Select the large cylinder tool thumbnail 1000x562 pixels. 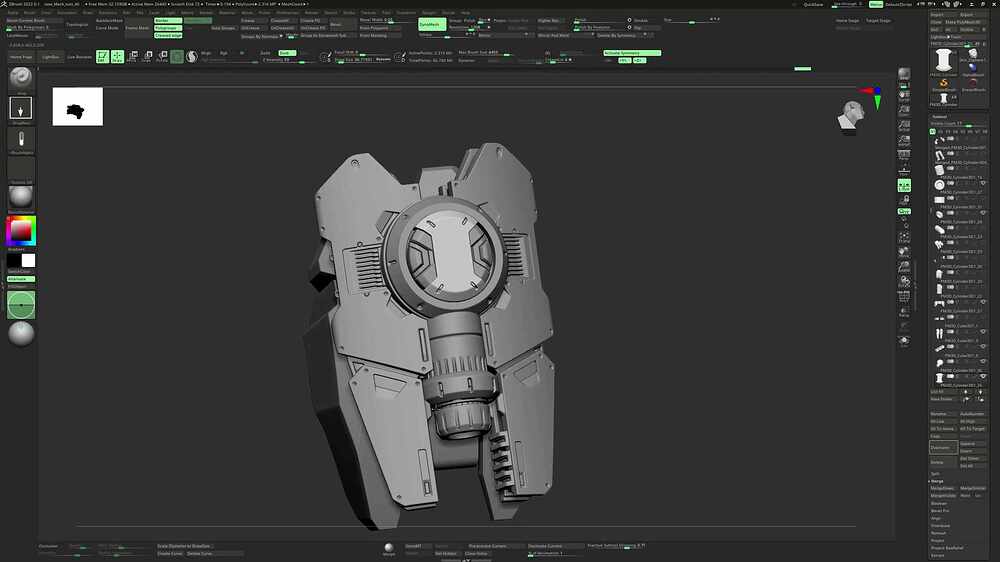coord(944,60)
